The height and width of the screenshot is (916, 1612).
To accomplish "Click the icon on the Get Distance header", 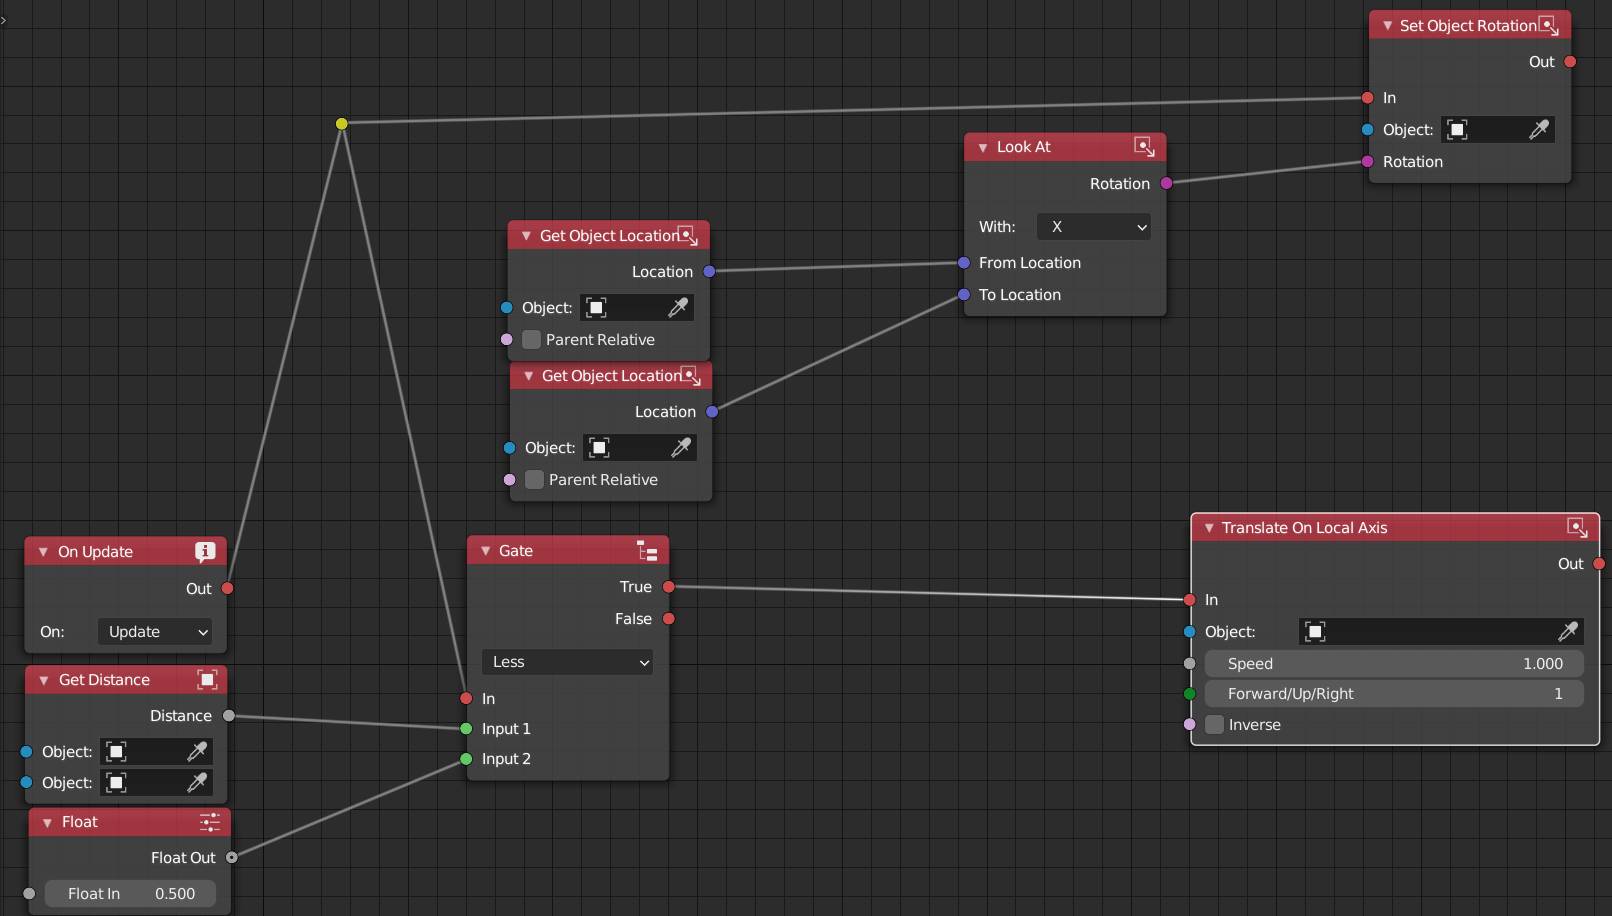I will (x=207, y=679).
